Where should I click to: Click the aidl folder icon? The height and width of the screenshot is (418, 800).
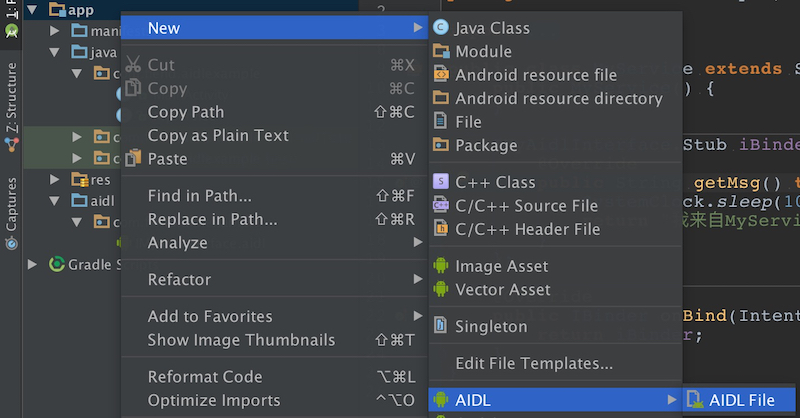click(80, 200)
